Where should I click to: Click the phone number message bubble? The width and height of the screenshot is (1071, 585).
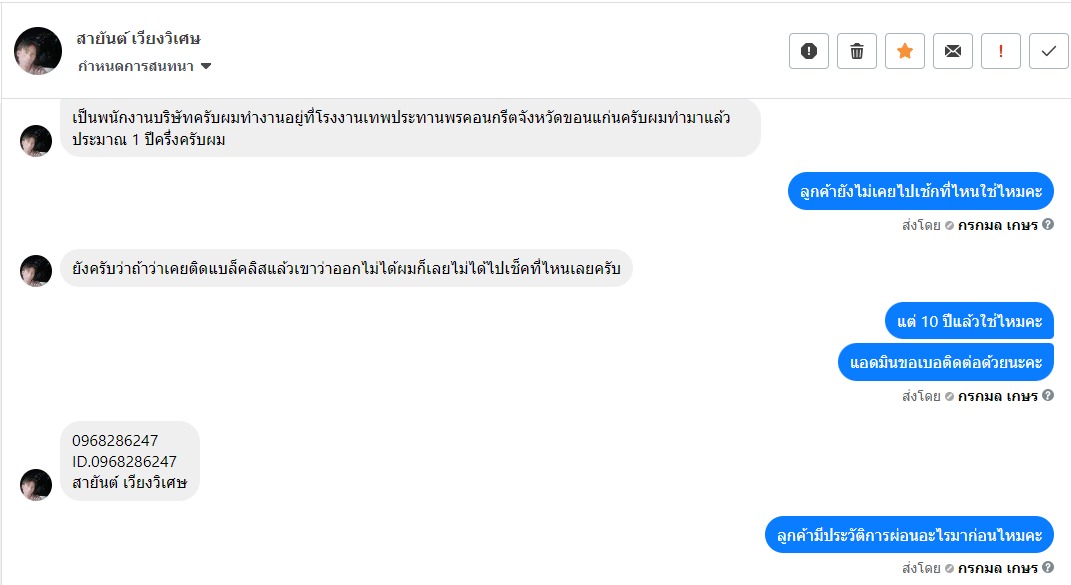click(x=130, y=461)
